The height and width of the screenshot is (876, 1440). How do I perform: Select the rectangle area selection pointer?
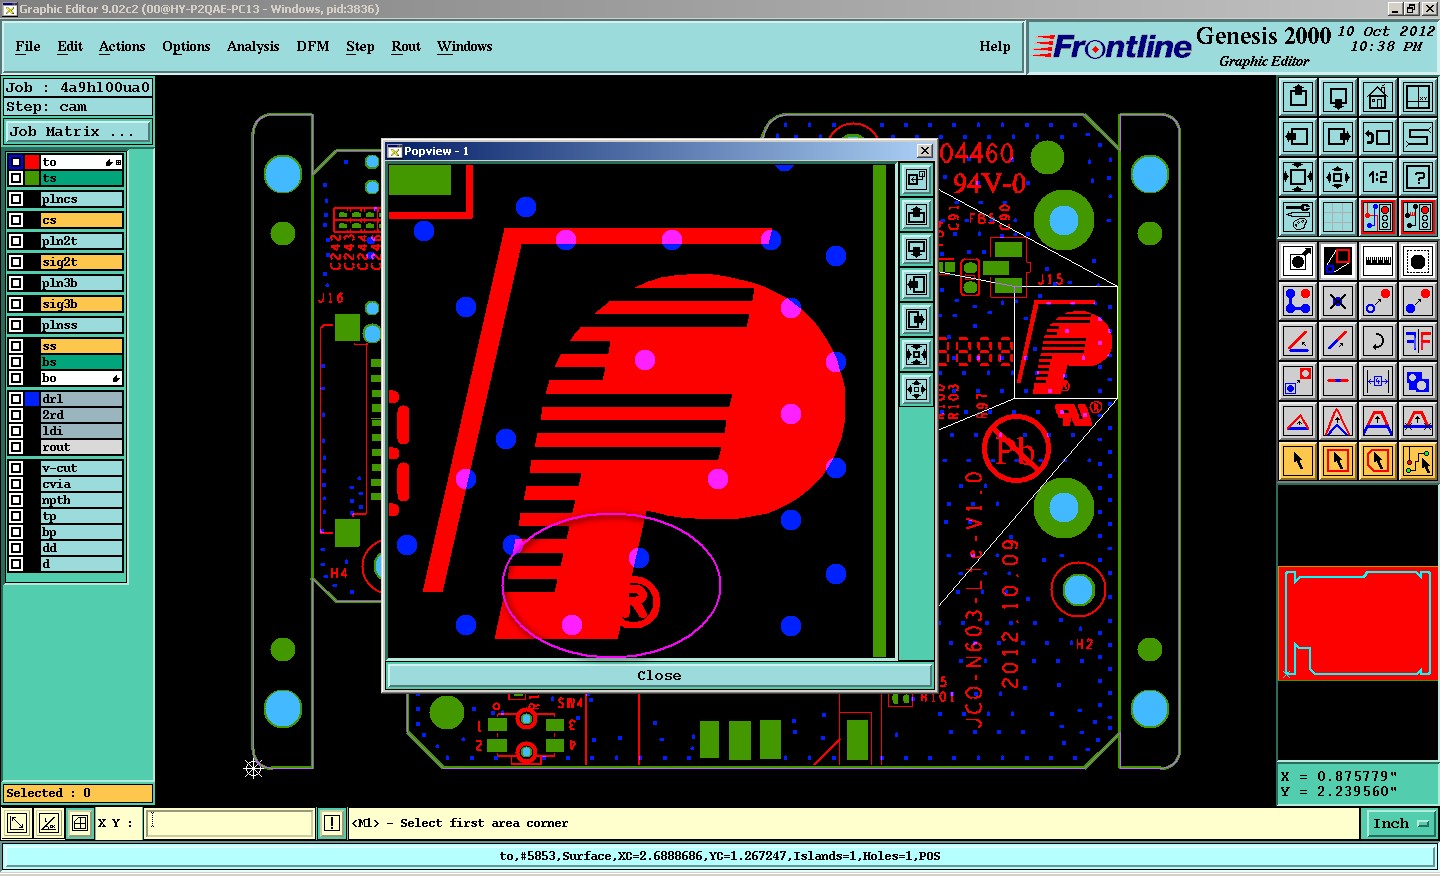1338,461
